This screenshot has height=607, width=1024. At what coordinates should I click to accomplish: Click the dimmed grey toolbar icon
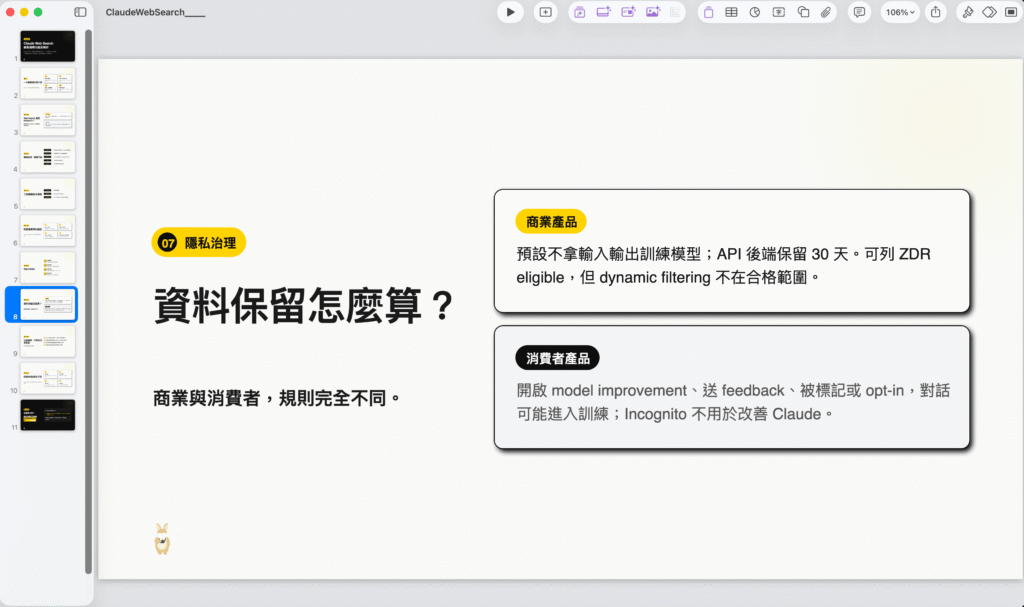click(x=675, y=12)
